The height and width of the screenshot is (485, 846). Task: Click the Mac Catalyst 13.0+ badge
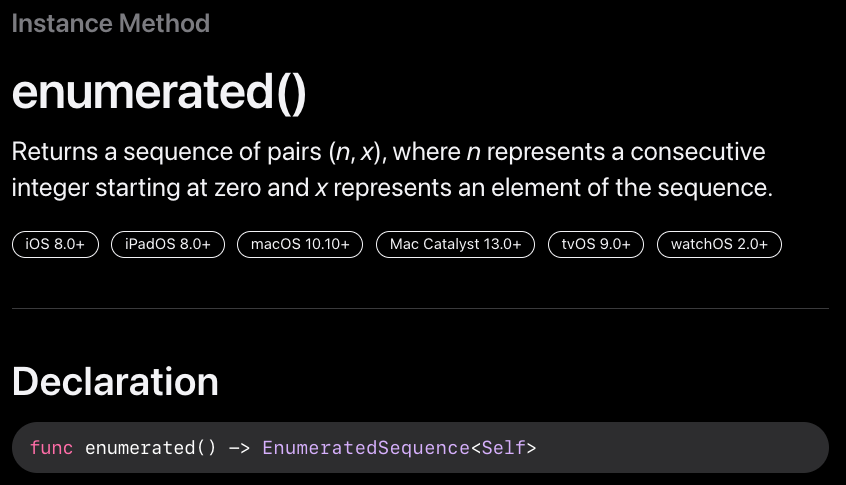tap(455, 244)
